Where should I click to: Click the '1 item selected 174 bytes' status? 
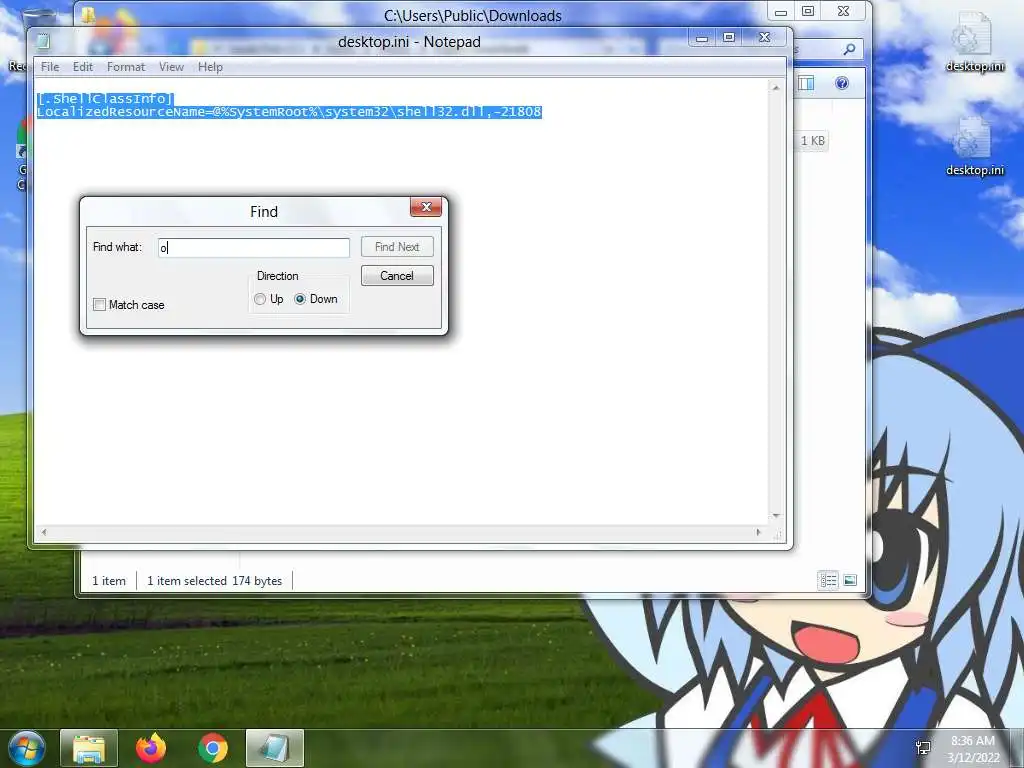point(215,581)
